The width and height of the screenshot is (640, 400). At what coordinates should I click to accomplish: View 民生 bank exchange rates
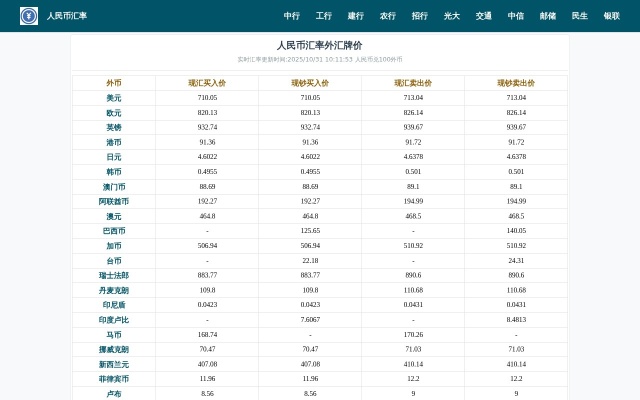580,16
